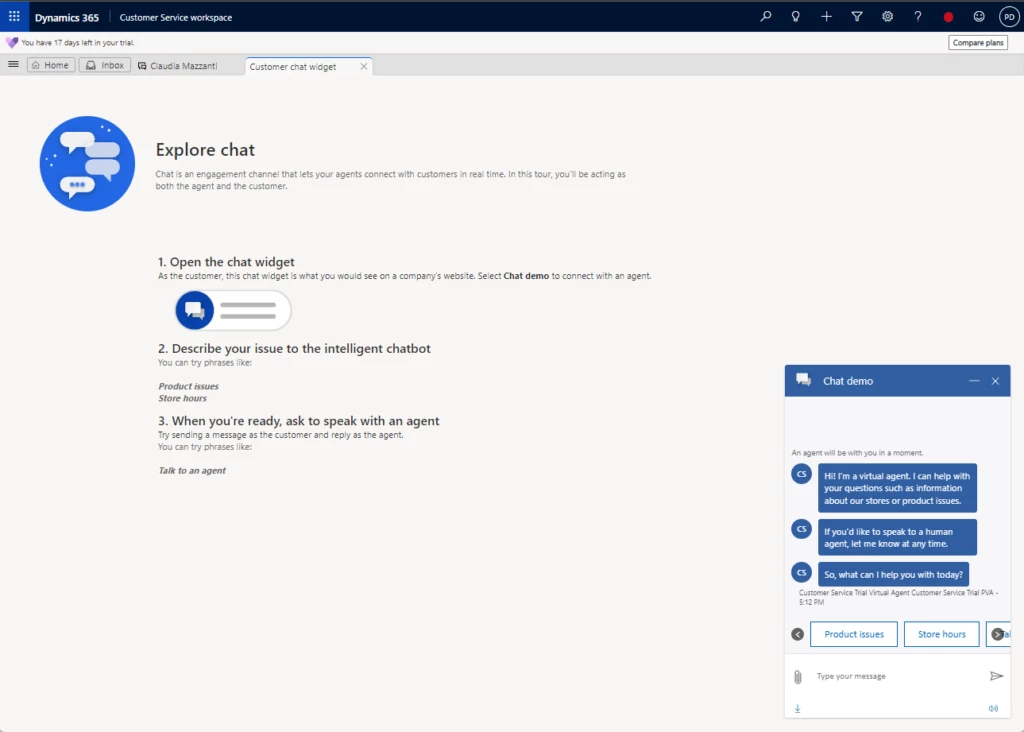This screenshot has height=732, width=1024.
Task: Select the search magnifier icon
Action: pos(764,16)
